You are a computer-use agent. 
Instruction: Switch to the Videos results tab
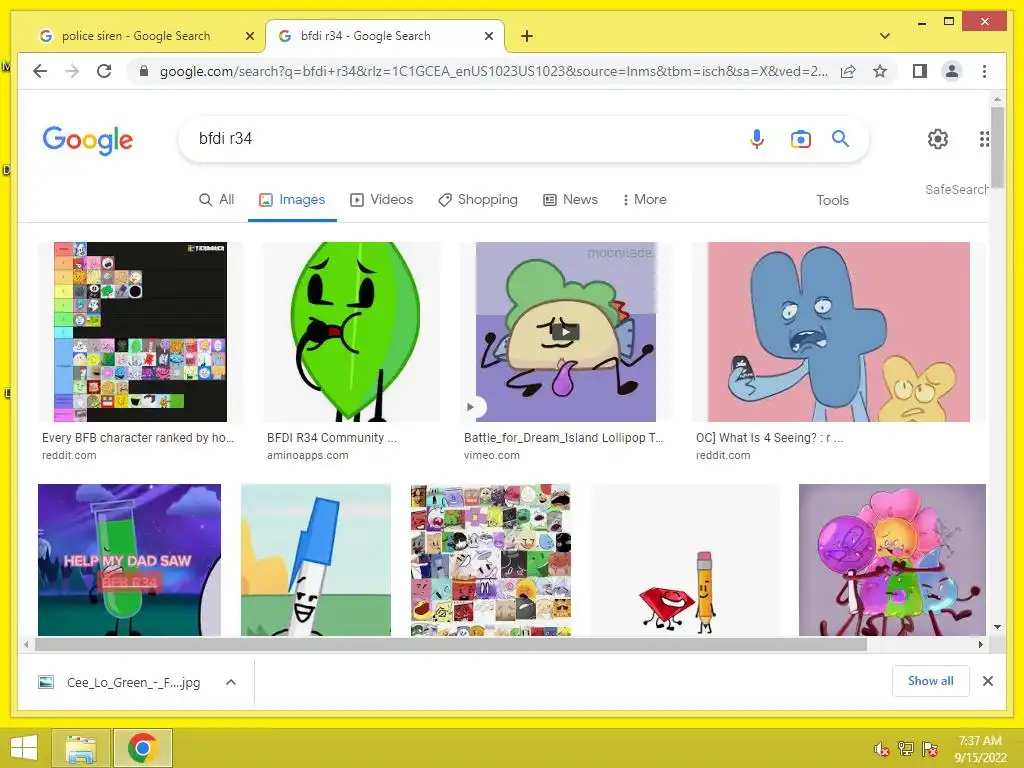point(382,200)
